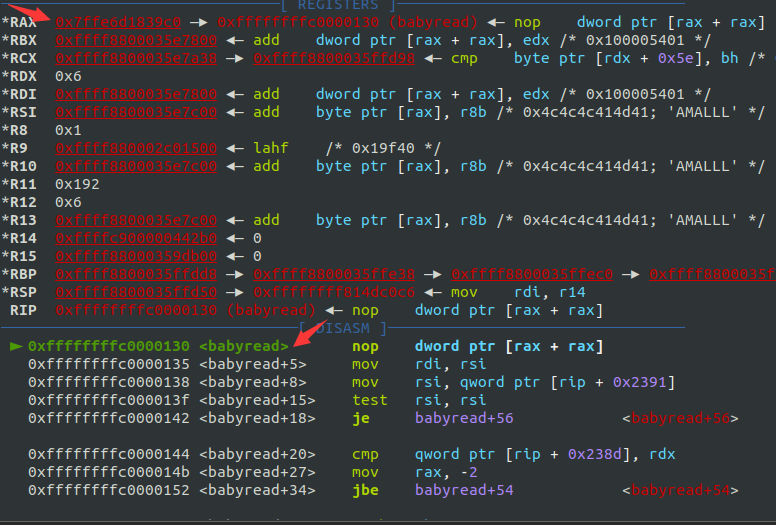Click the red <babyread+56> jump target

tap(680, 418)
